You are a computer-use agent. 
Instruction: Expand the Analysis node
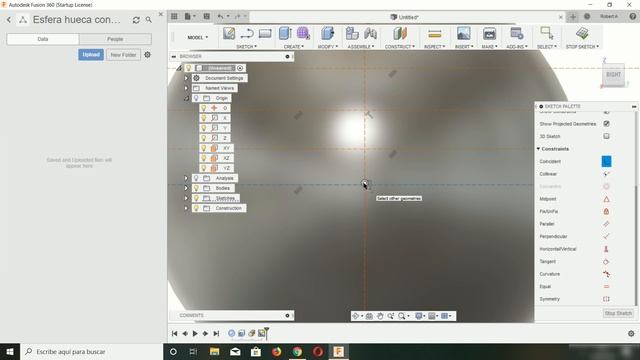tap(186, 178)
